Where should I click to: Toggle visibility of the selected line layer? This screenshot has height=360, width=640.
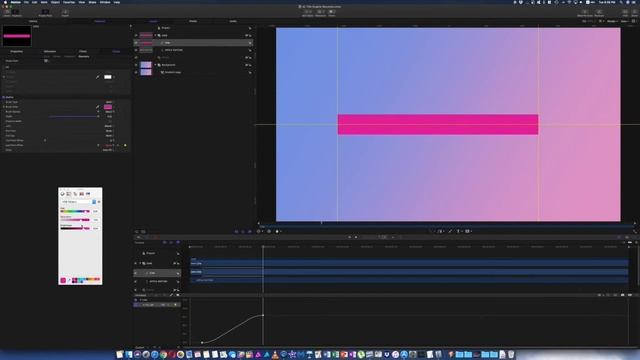pyautogui.click(x=136, y=43)
